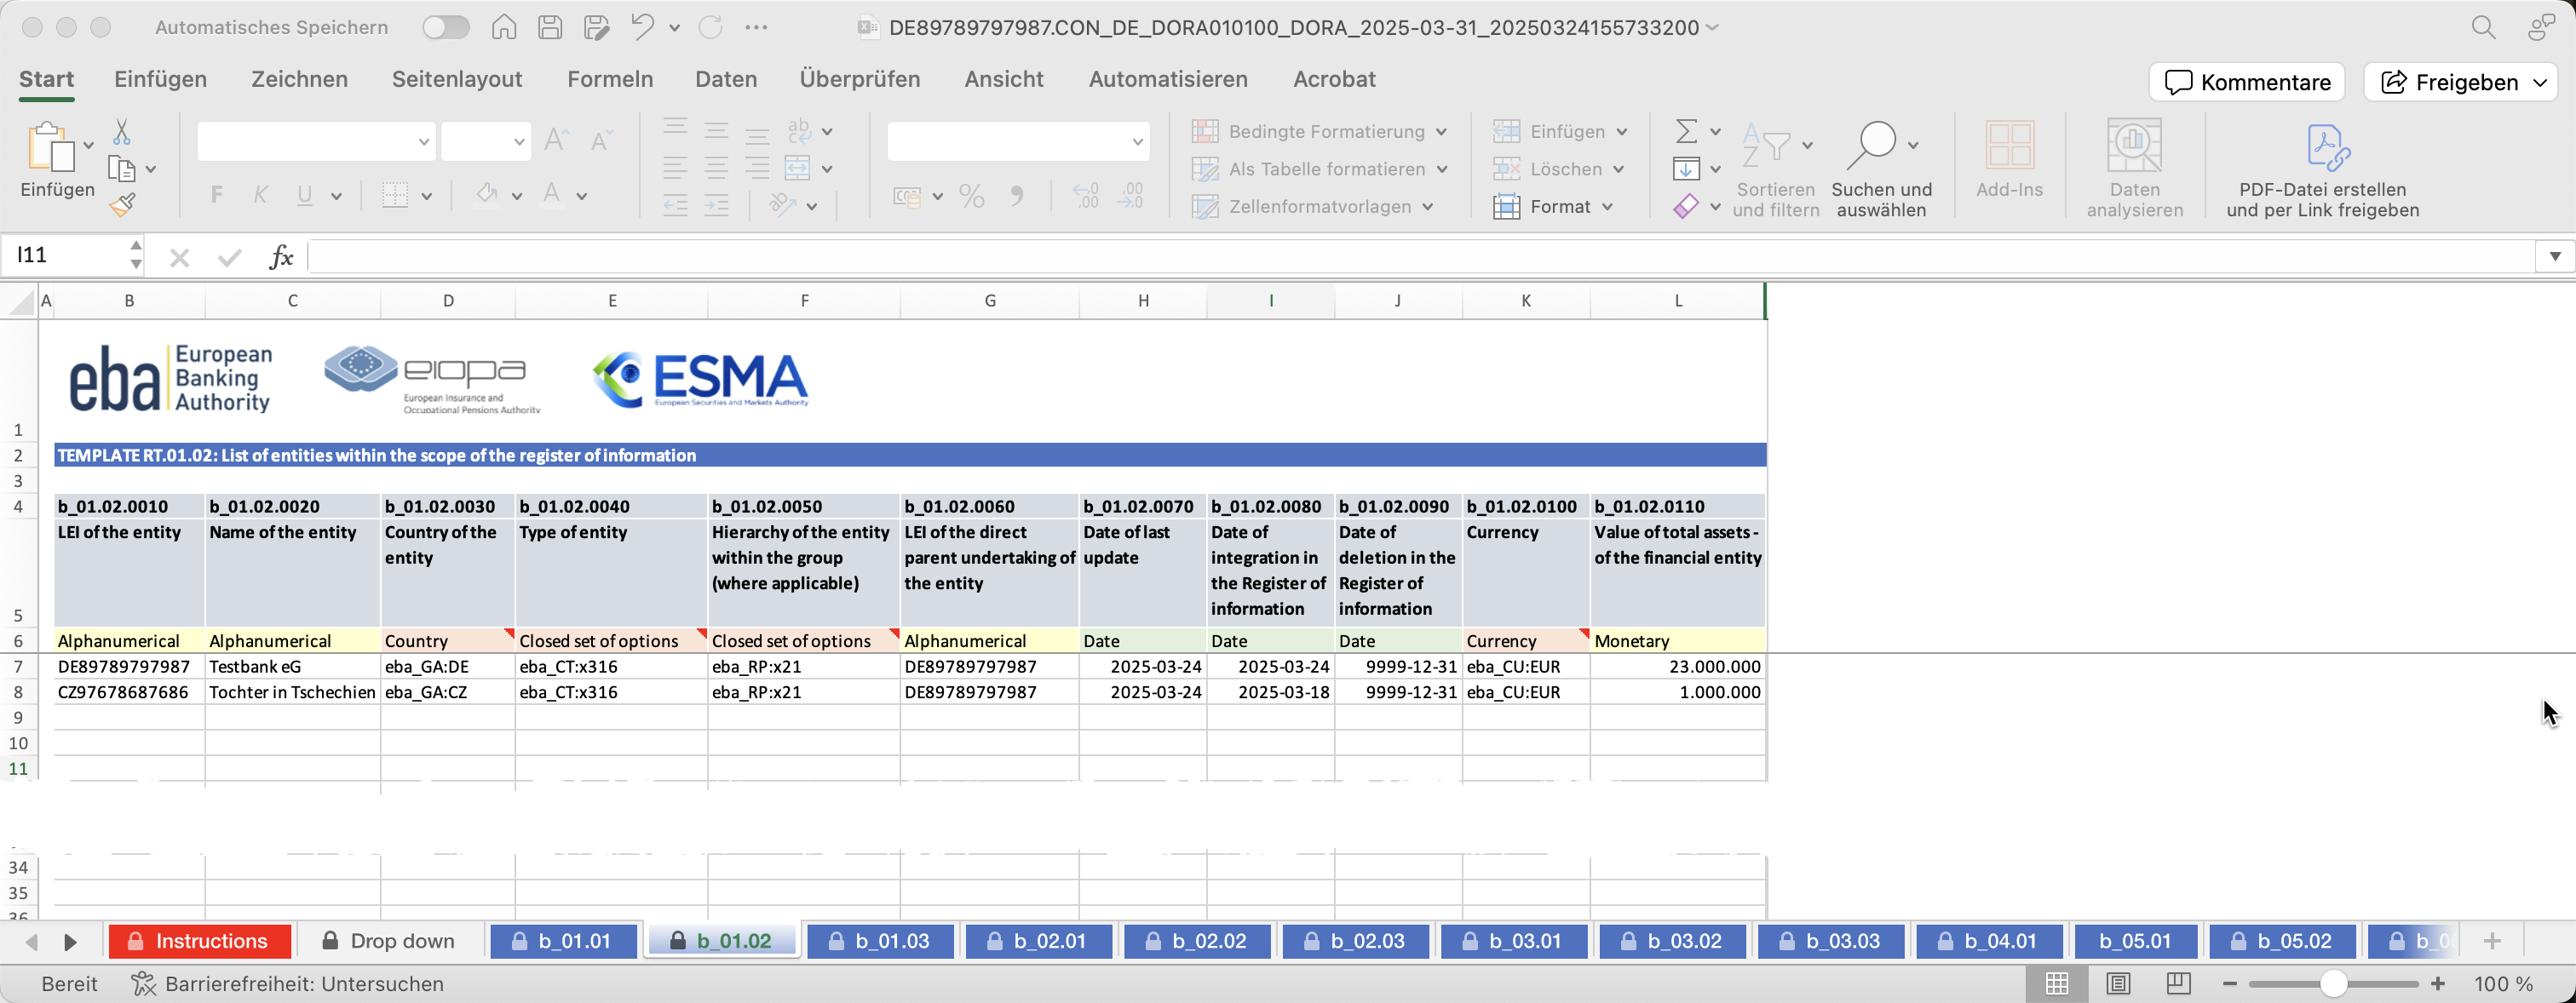Click the Save icon in title bar
Viewport: 2576px width, 1003px height.
pos(550,27)
